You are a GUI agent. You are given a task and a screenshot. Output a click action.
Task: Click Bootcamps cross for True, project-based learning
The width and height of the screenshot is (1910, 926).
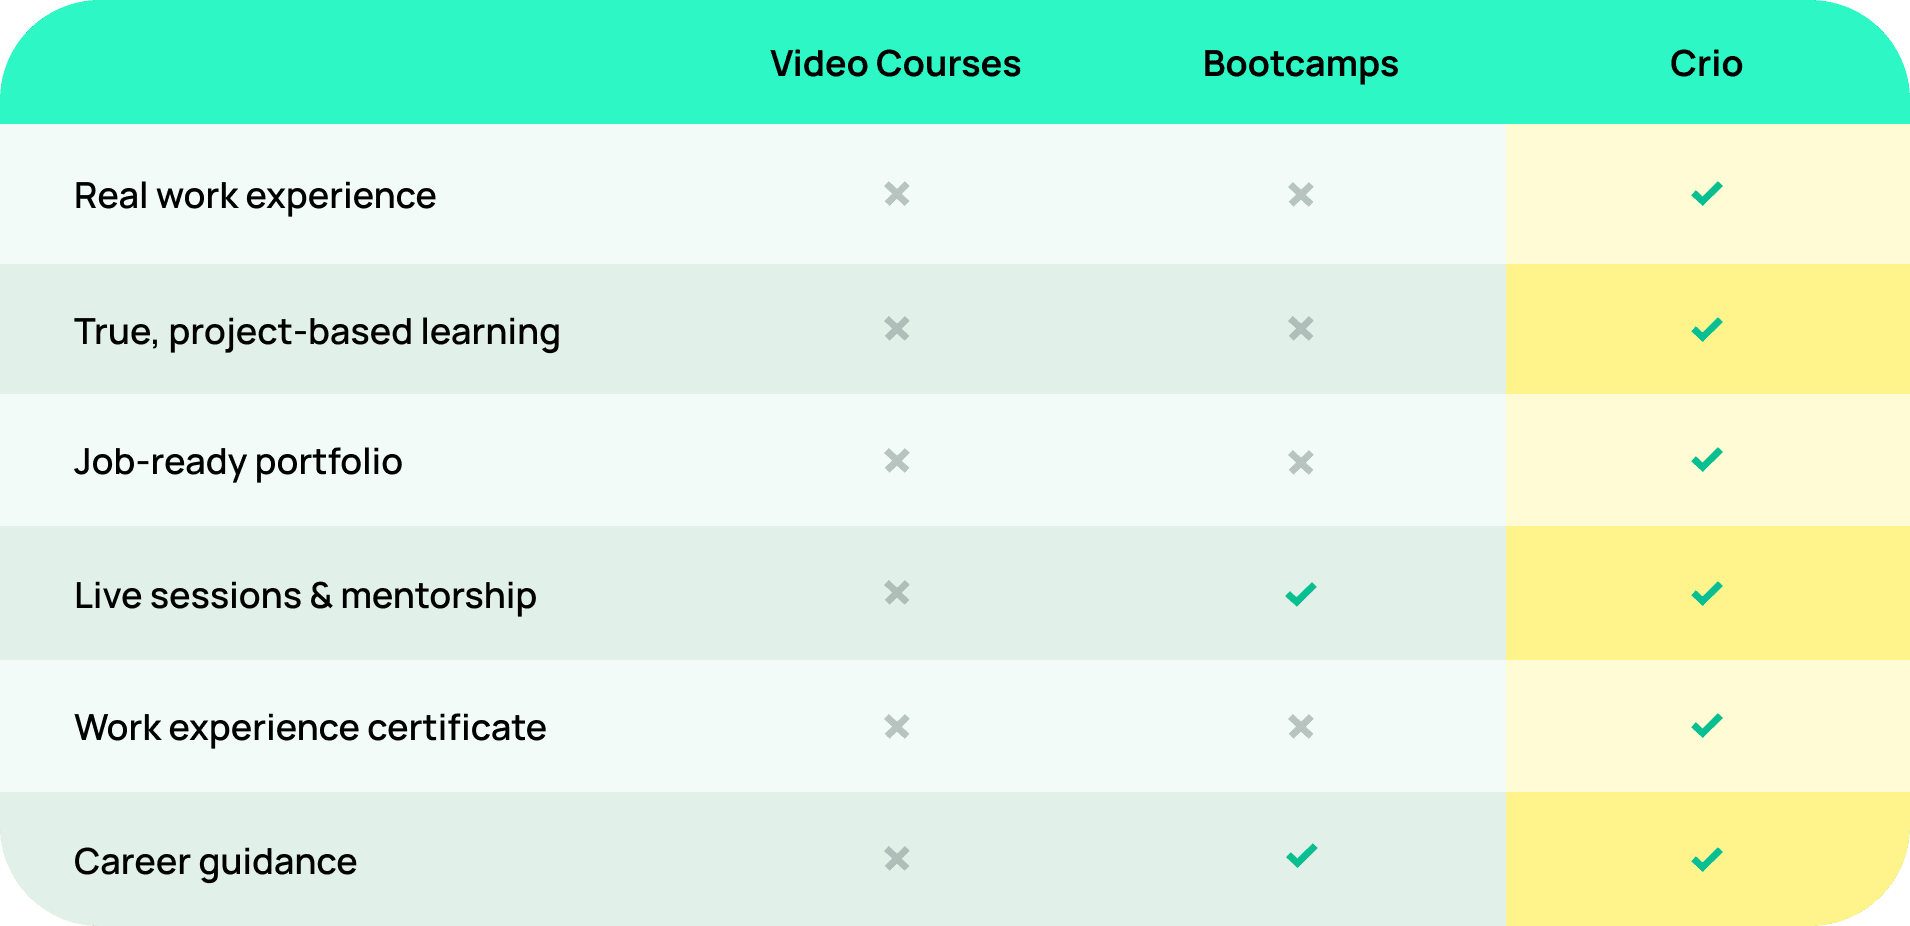(x=1301, y=329)
